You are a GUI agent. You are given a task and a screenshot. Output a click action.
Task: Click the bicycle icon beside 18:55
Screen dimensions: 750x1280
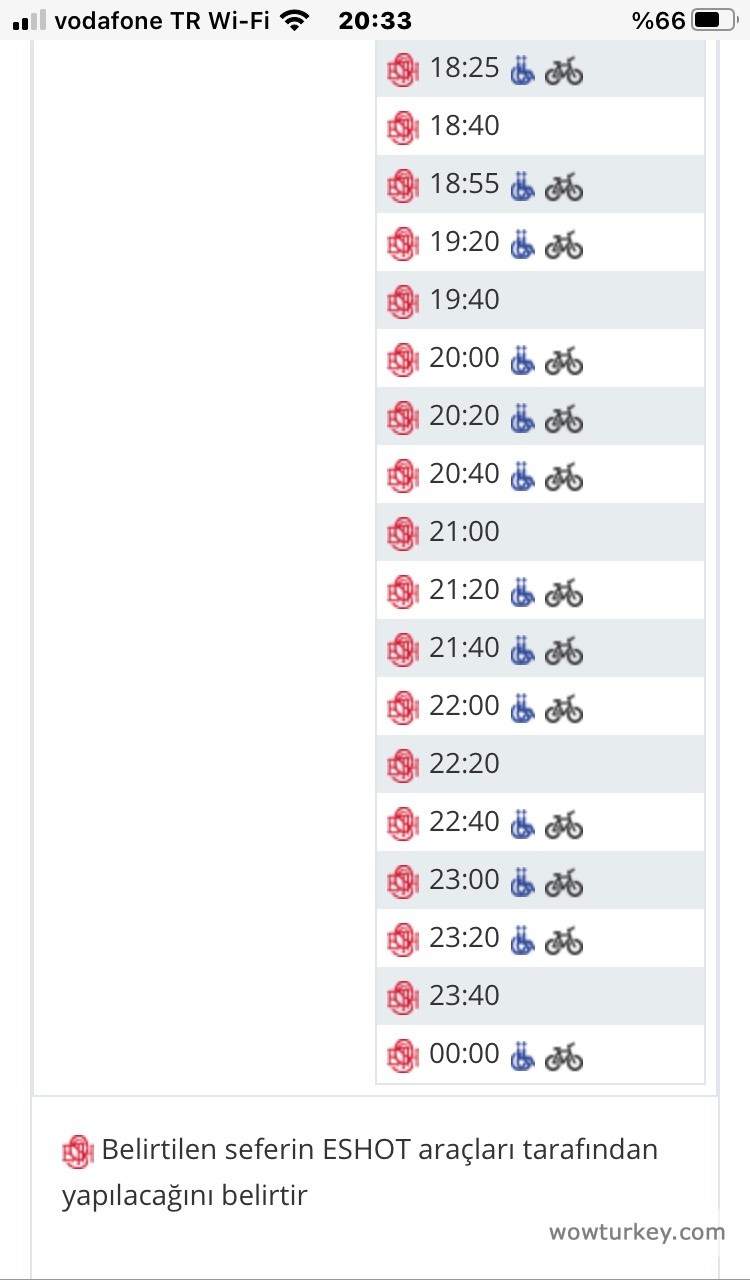point(564,186)
